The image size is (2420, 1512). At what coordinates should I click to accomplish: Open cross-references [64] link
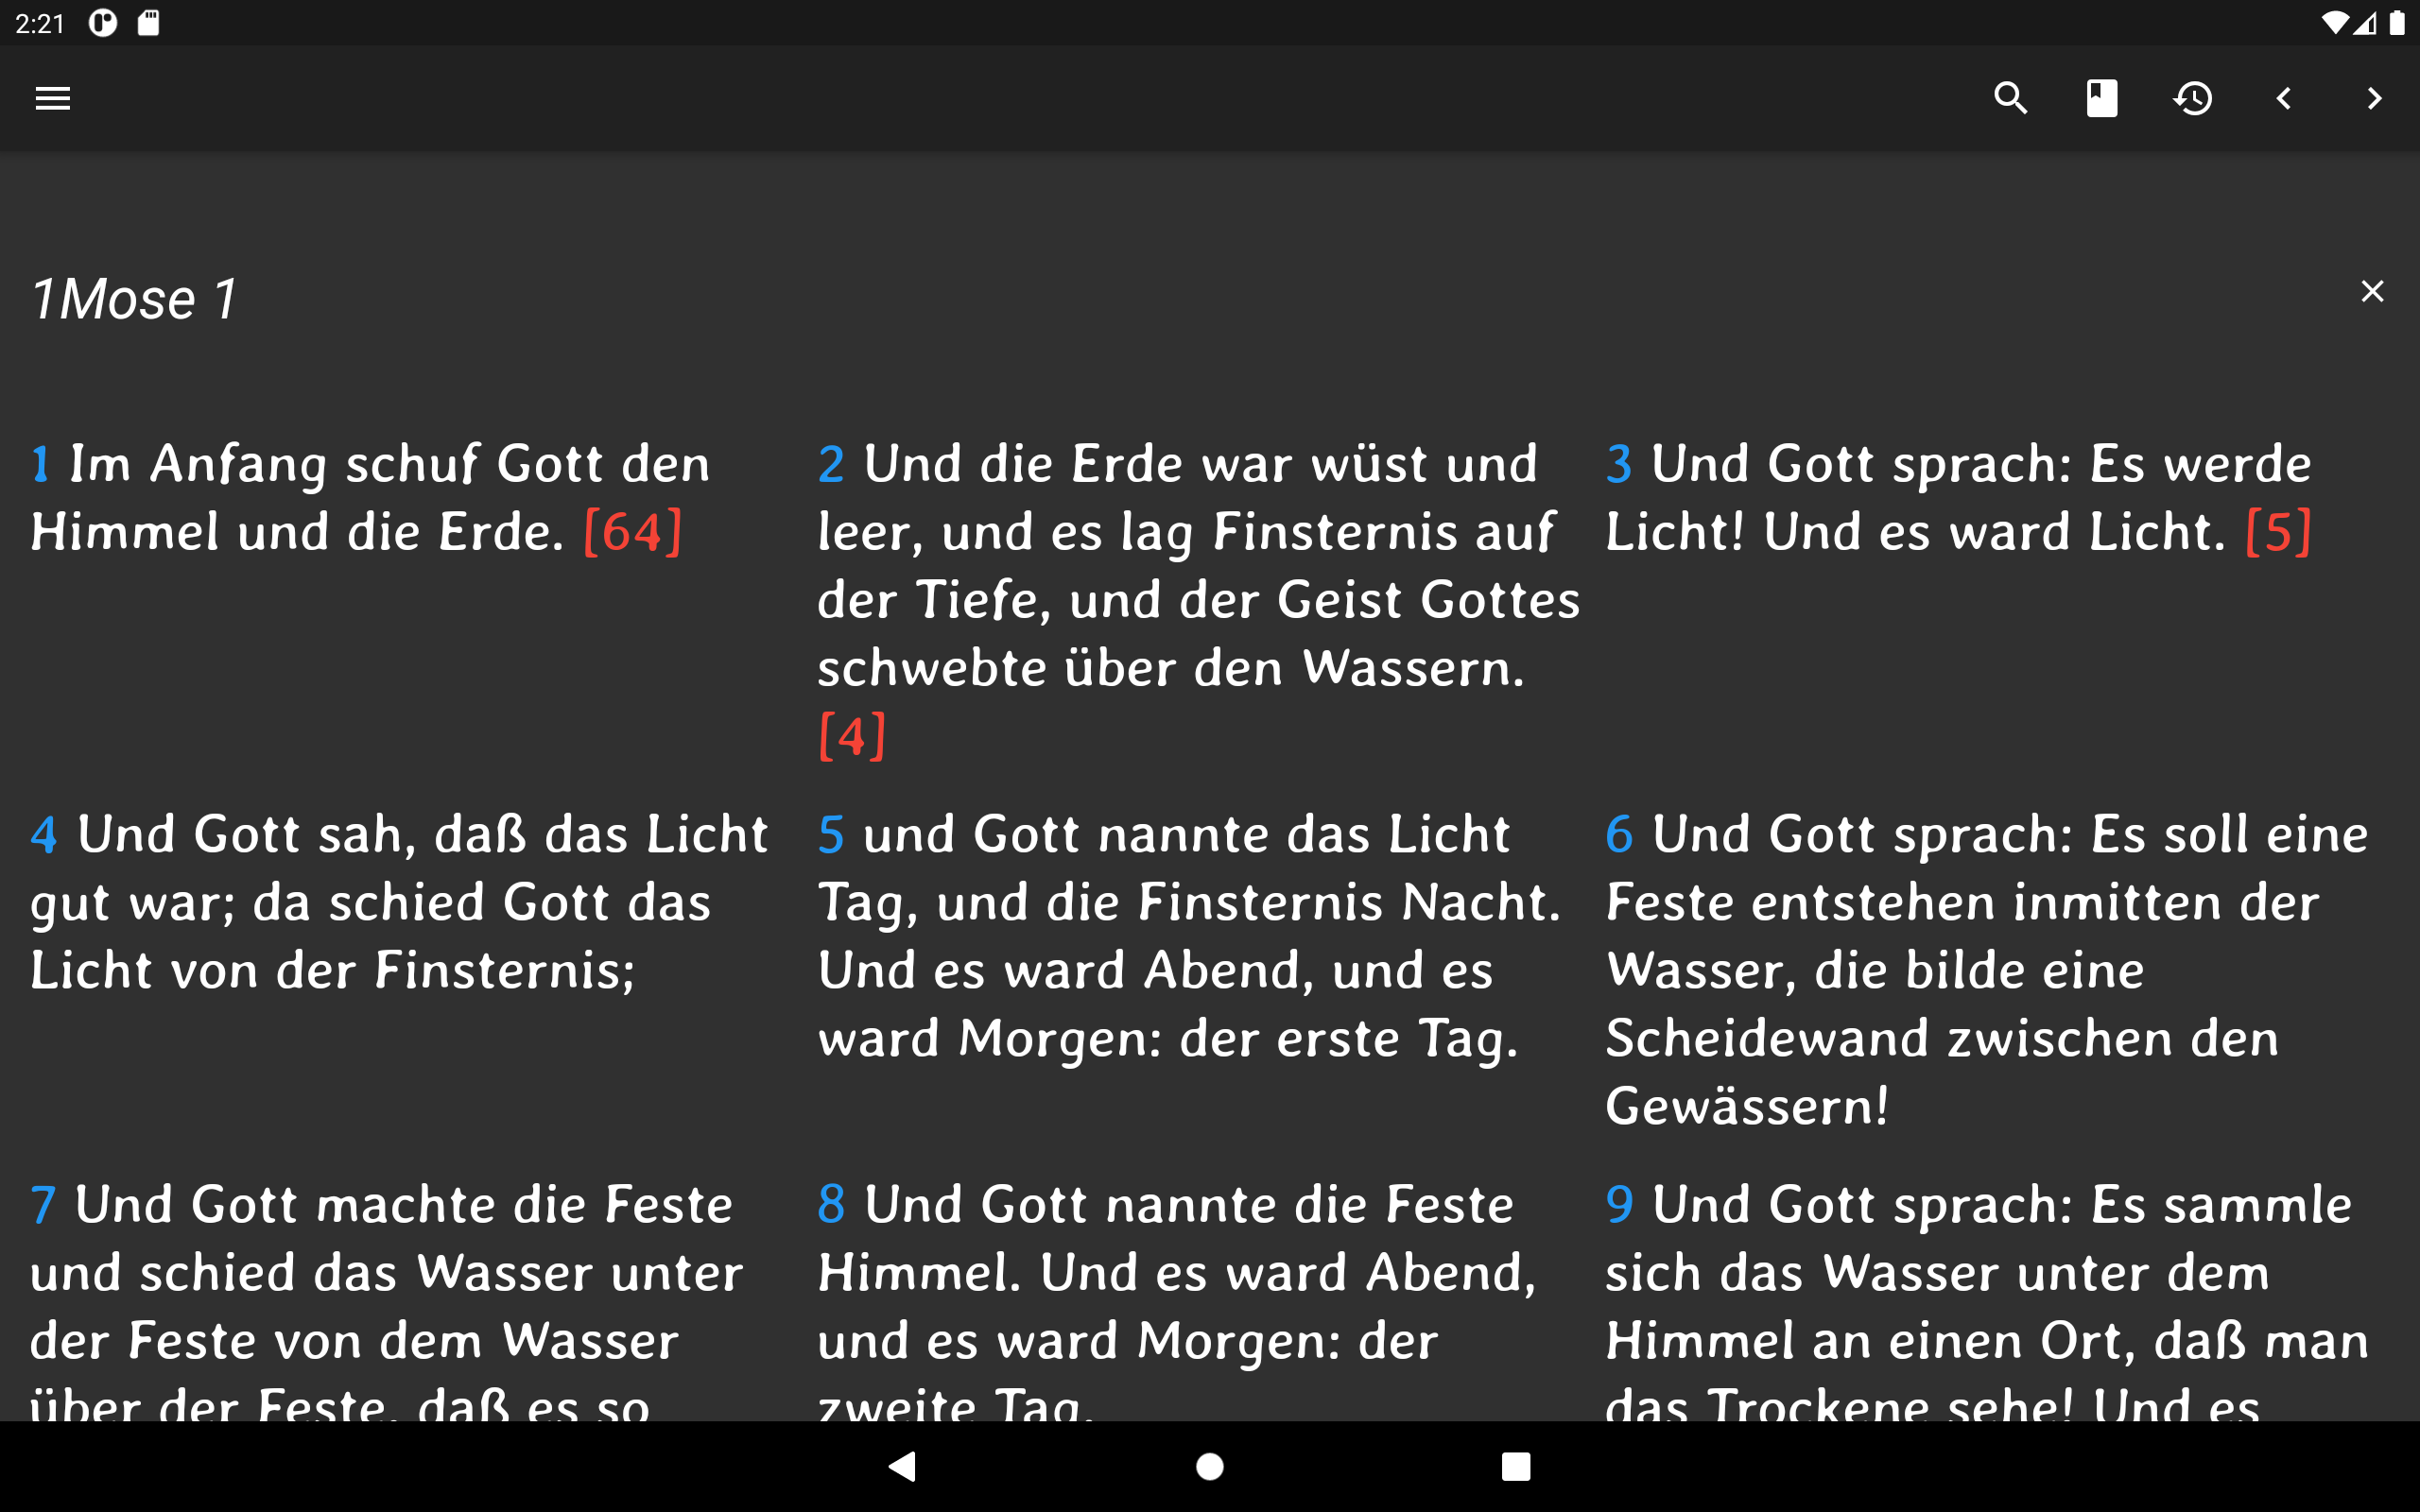[x=633, y=532]
